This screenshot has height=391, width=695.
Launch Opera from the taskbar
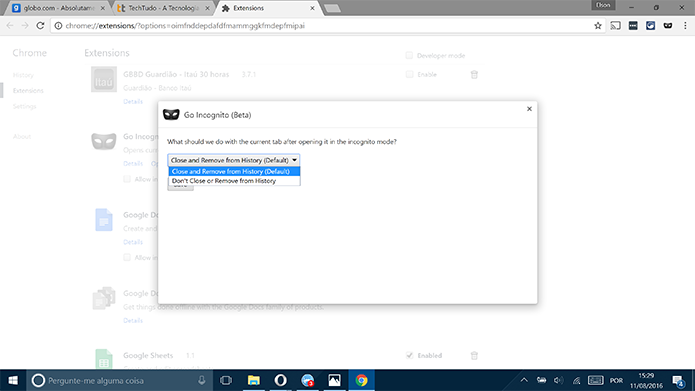(x=280, y=380)
